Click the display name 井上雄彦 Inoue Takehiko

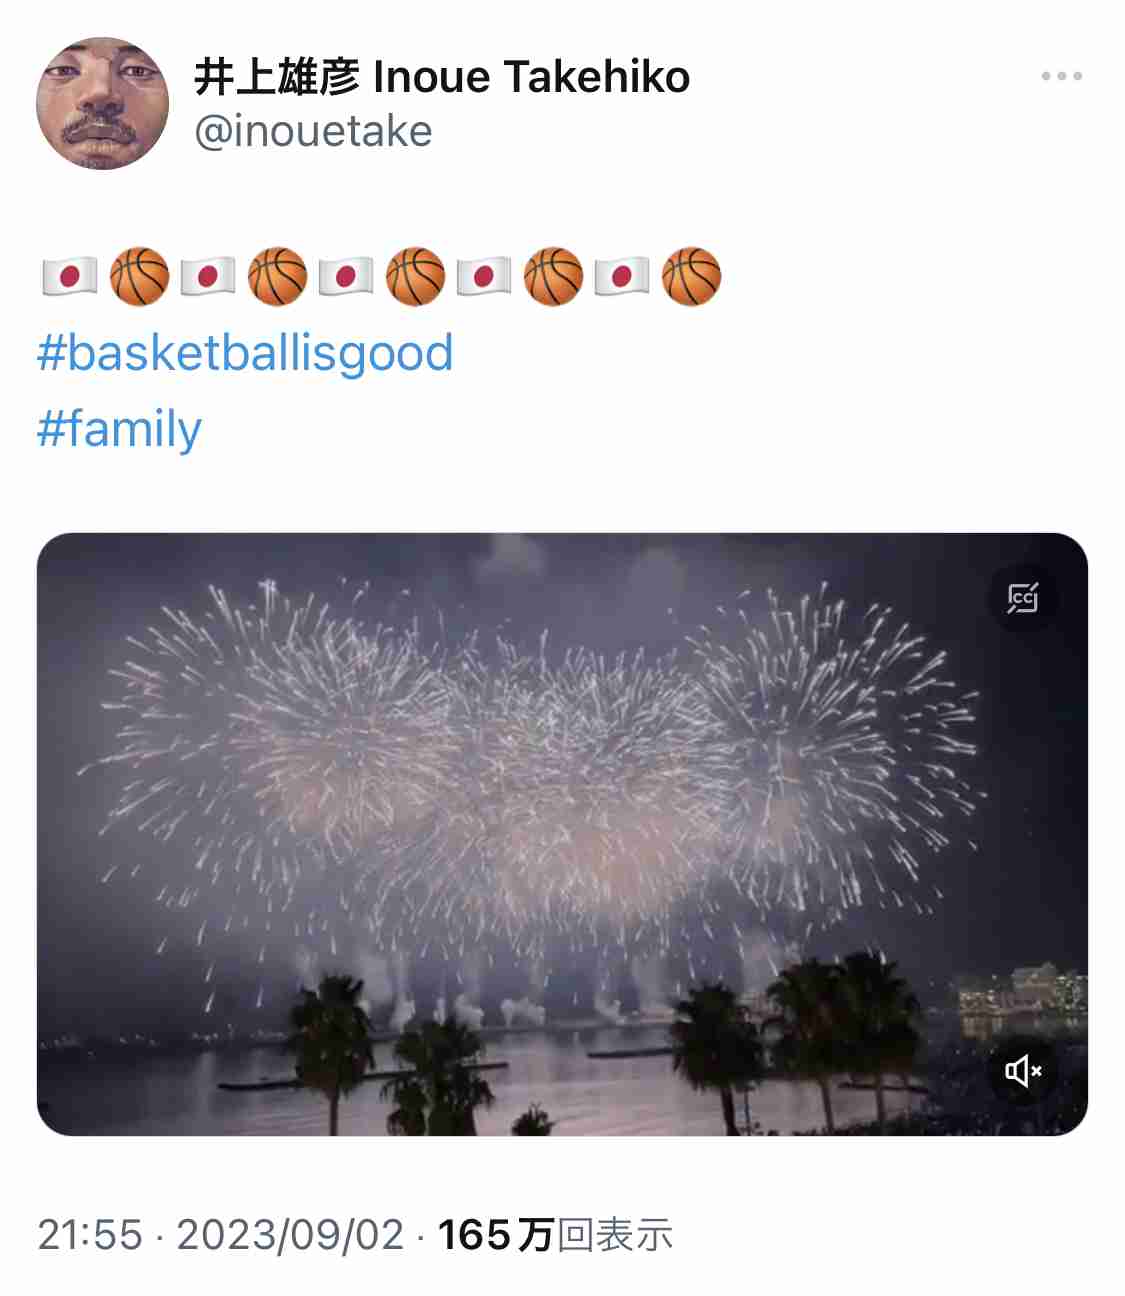pyautogui.click(x=441, y=77)
